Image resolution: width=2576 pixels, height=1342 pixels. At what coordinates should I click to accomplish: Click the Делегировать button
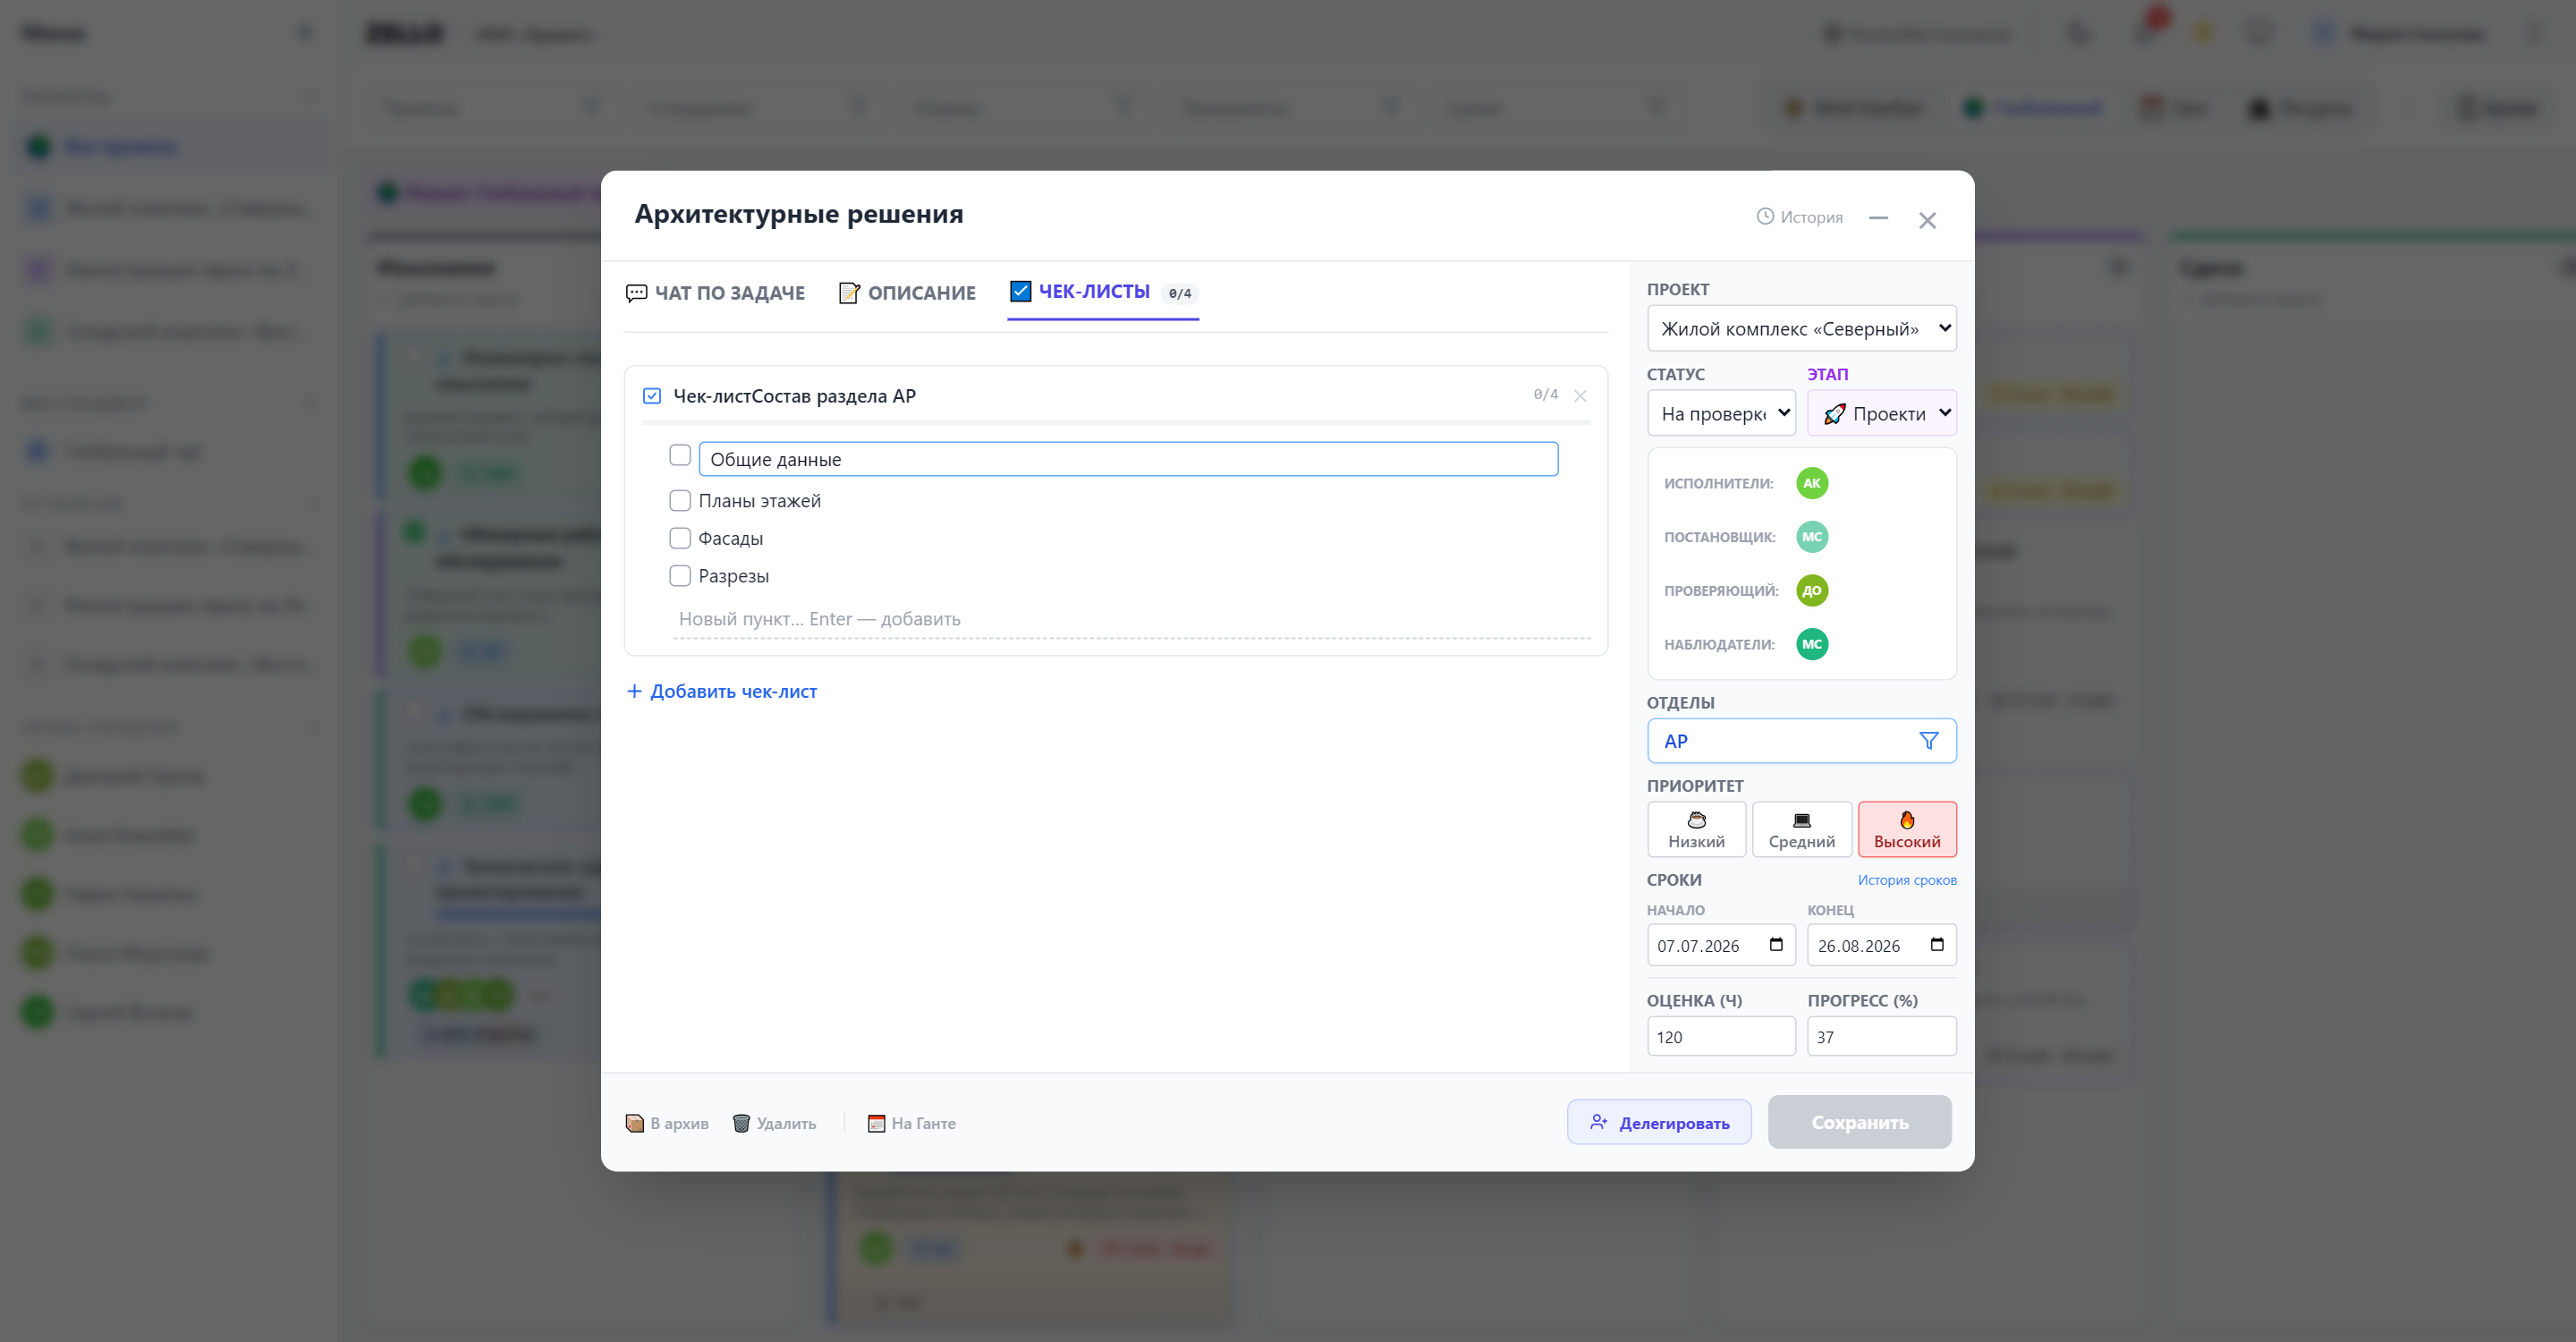tap(1659, 1122)
